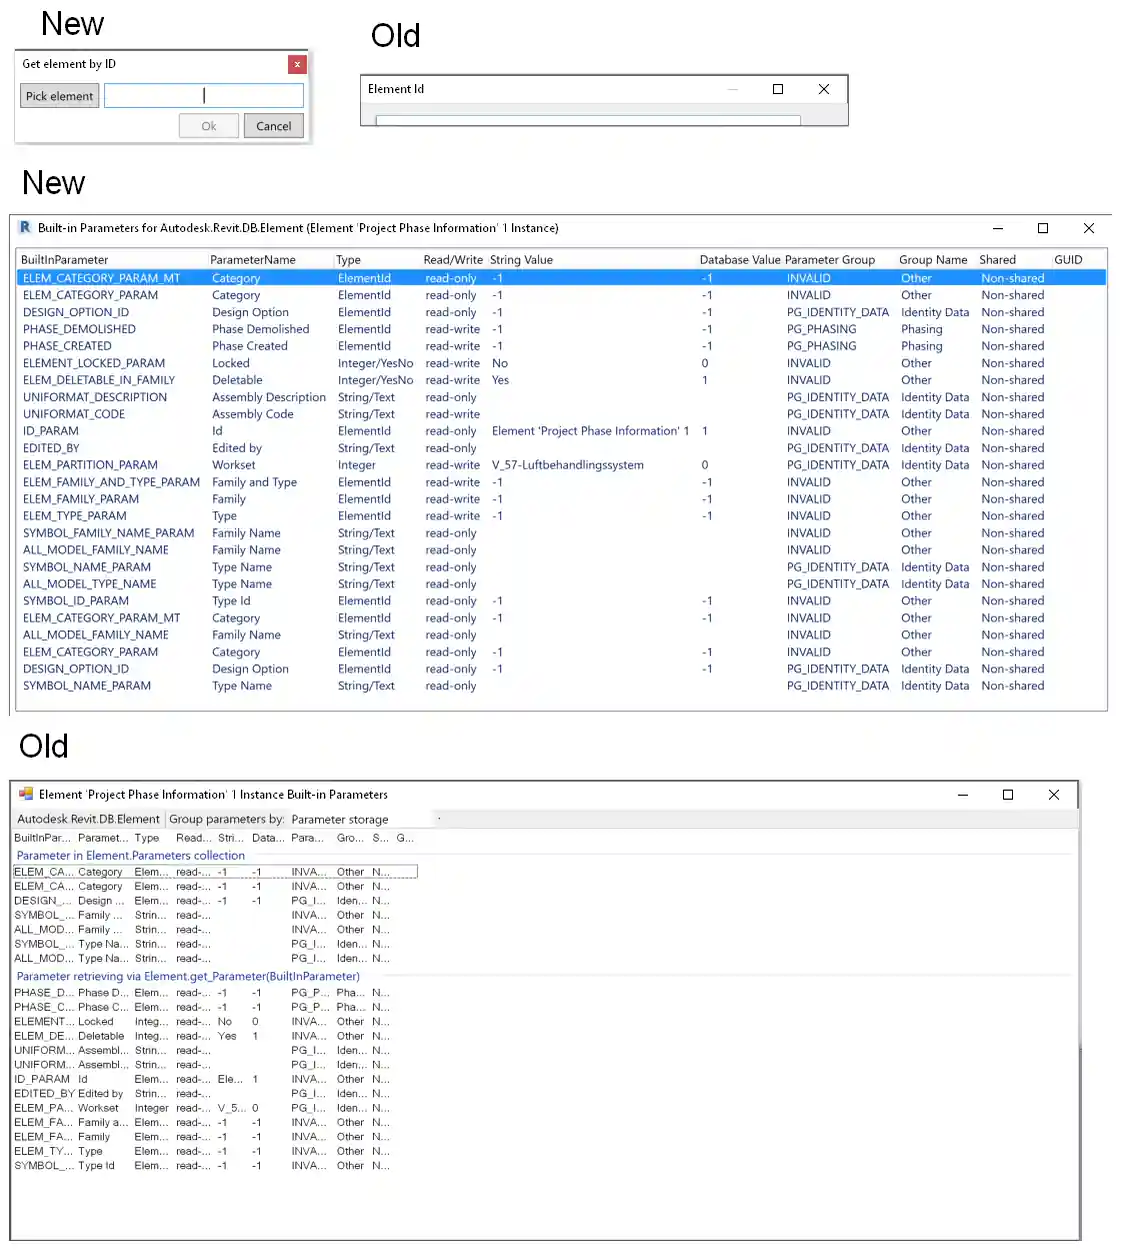This screenshot has height=1252, width=1127.
Task: Select the UNIFORMAT_CODE row in the new parameters list
Action: 74,414
